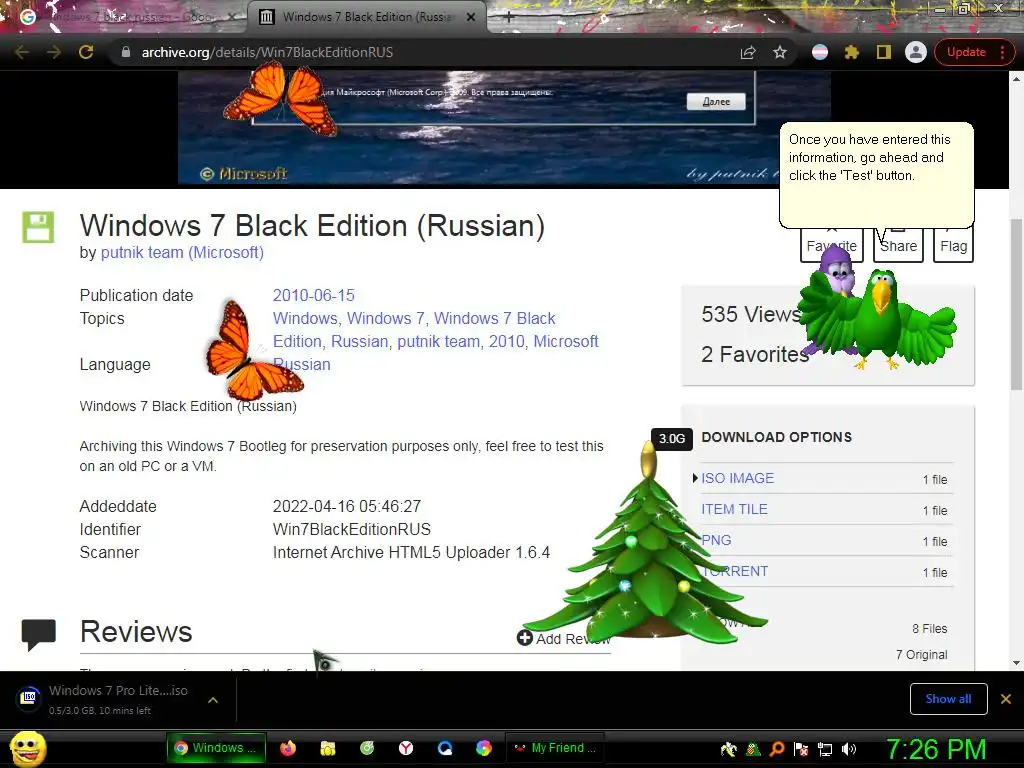Switch to 'My Friend ...' taskbar window
The width and height of the screenshot is (1024, 768).
coord(555,748)
